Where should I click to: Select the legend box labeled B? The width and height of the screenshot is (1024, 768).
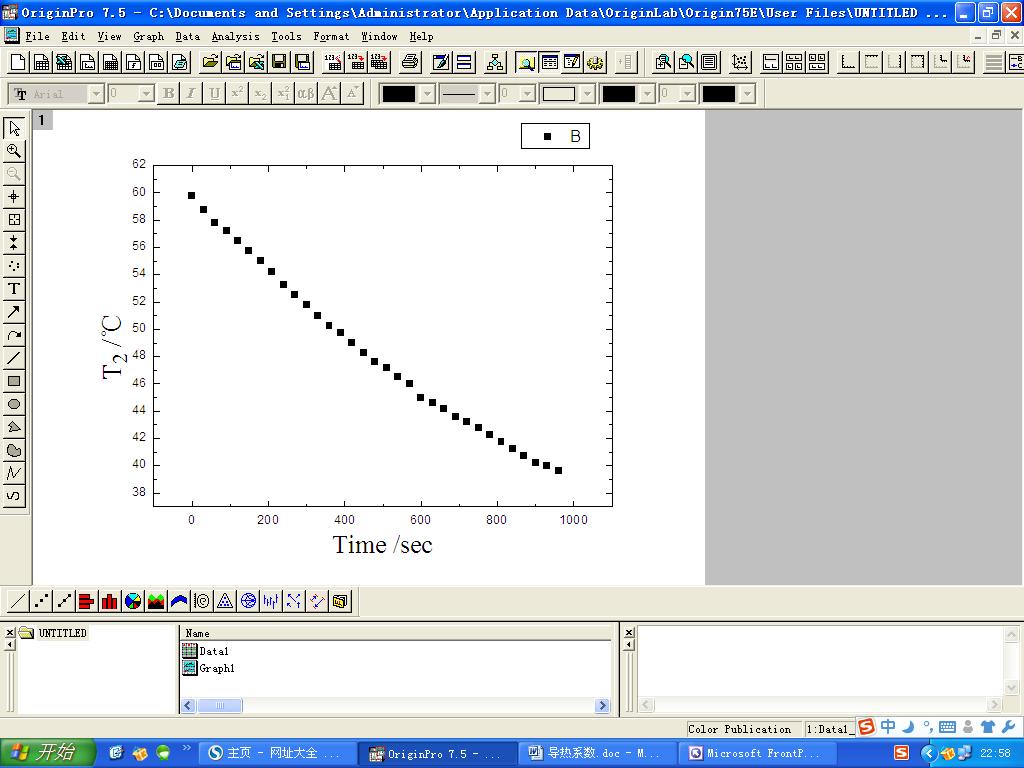[555, 136]
